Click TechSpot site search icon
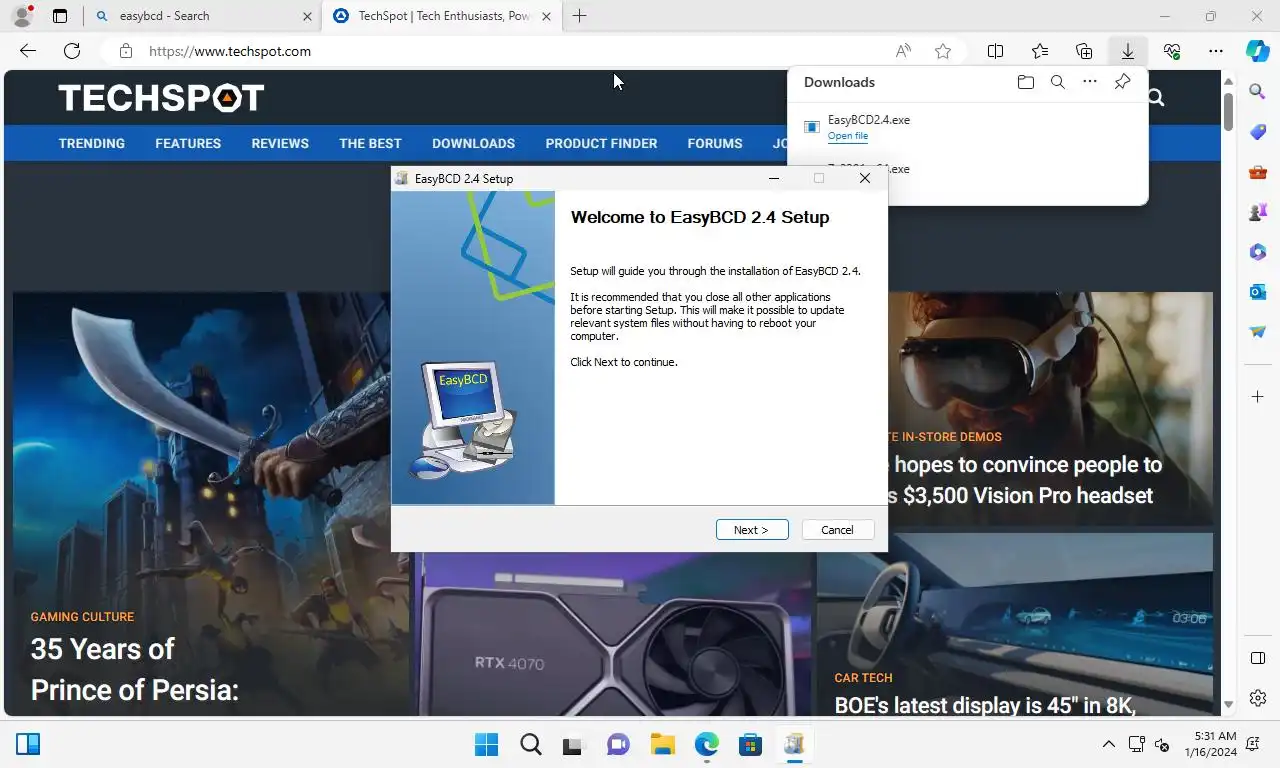The image size is (1280, 768). tap(1156, 97)
